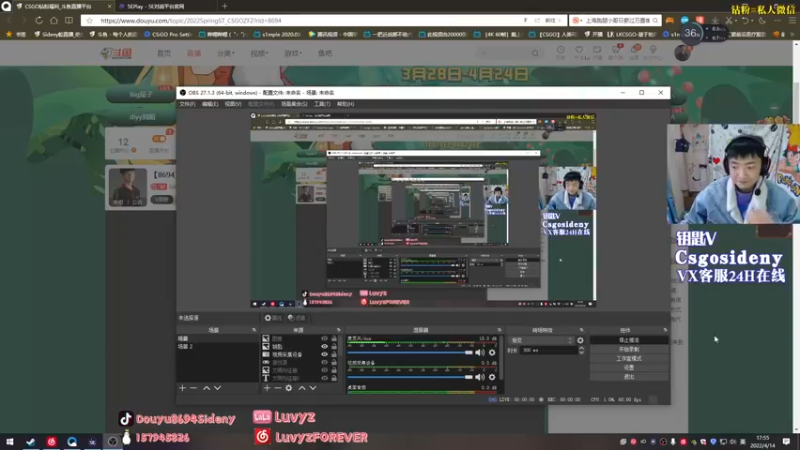The image size is (800, 450).
Task: Increase transition duration with up arrow
Action: click(x=581, y=348)
